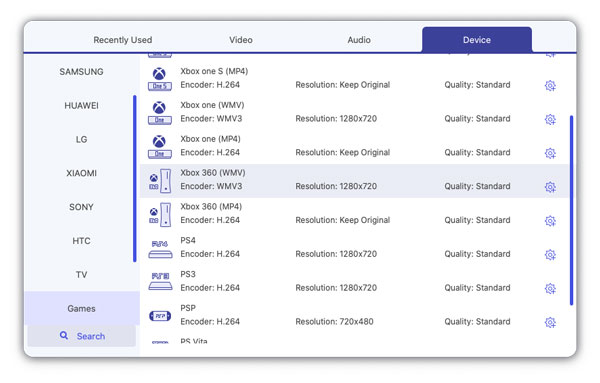Open the Audio tab
The height and width of the screenshot is (383, 600).
coord(359,40)
